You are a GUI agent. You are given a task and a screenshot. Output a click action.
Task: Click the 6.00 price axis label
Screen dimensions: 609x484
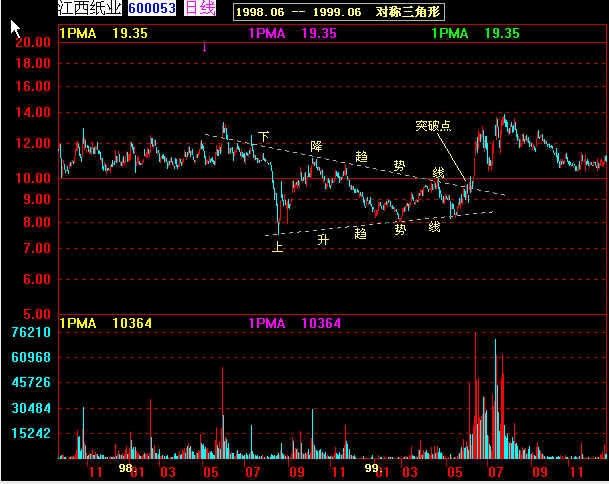(37, 279)
